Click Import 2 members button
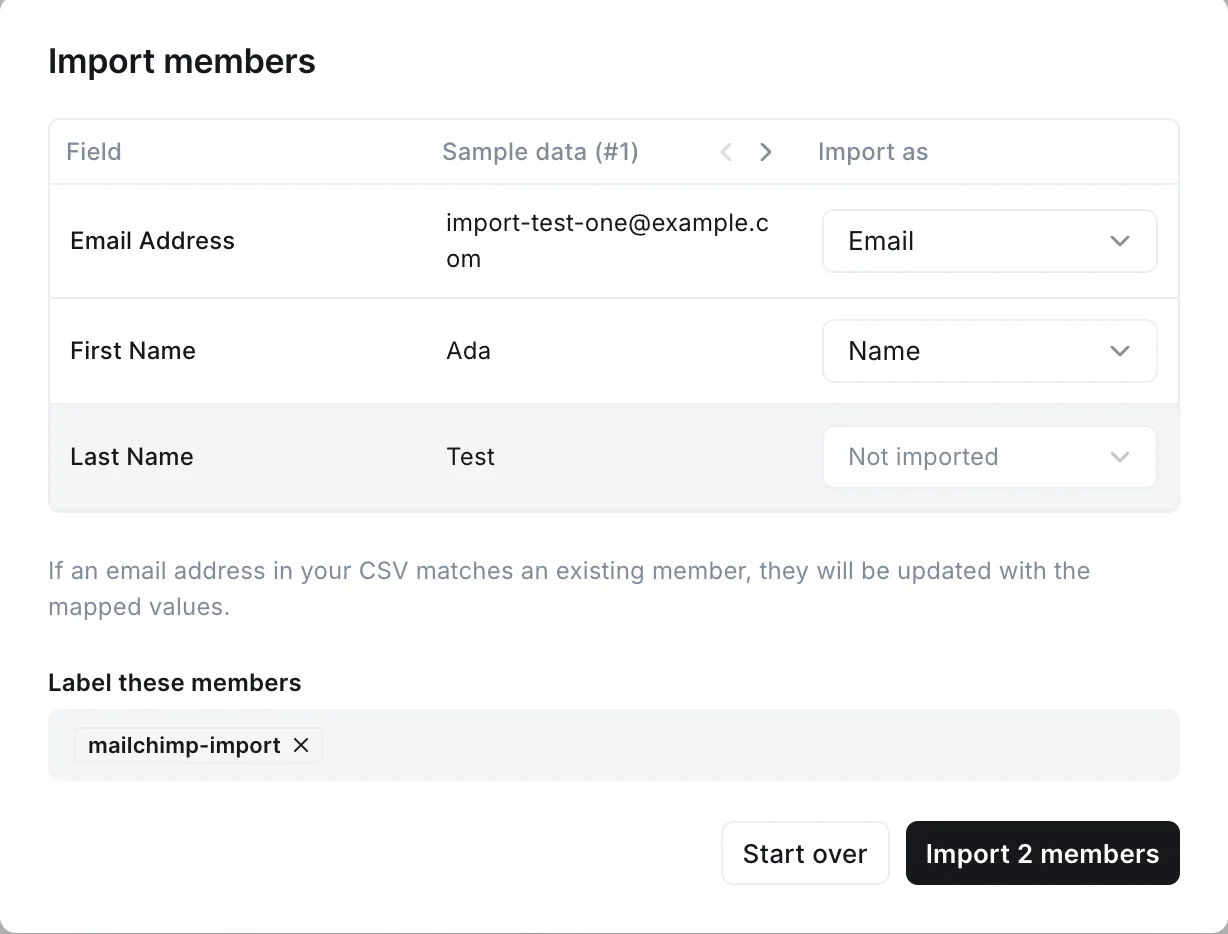 pos(1043,853)
